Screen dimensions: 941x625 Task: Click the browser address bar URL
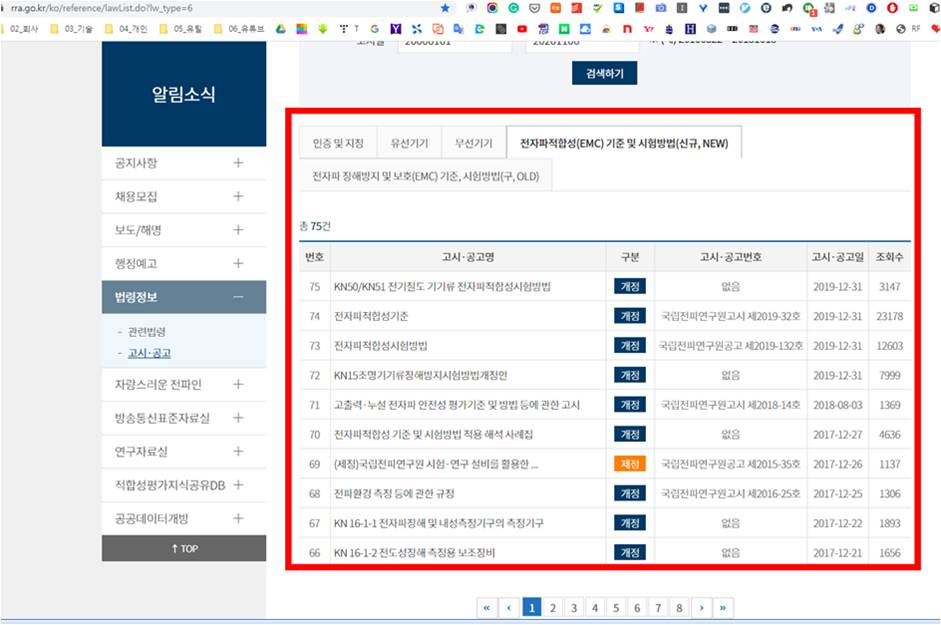click(101, 8)
